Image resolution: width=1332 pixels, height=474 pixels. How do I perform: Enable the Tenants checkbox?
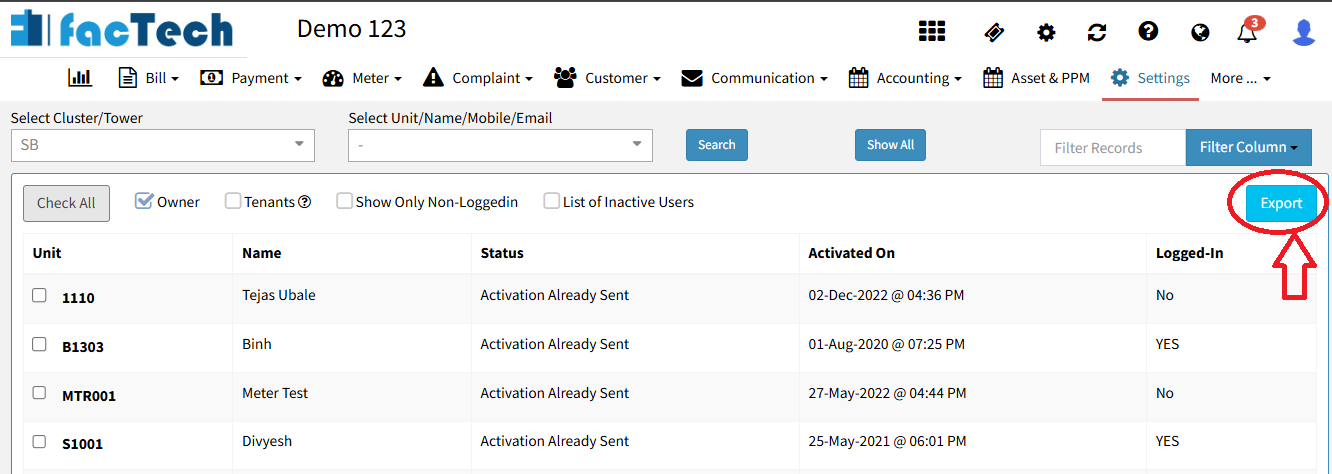[x=233, y=201]
